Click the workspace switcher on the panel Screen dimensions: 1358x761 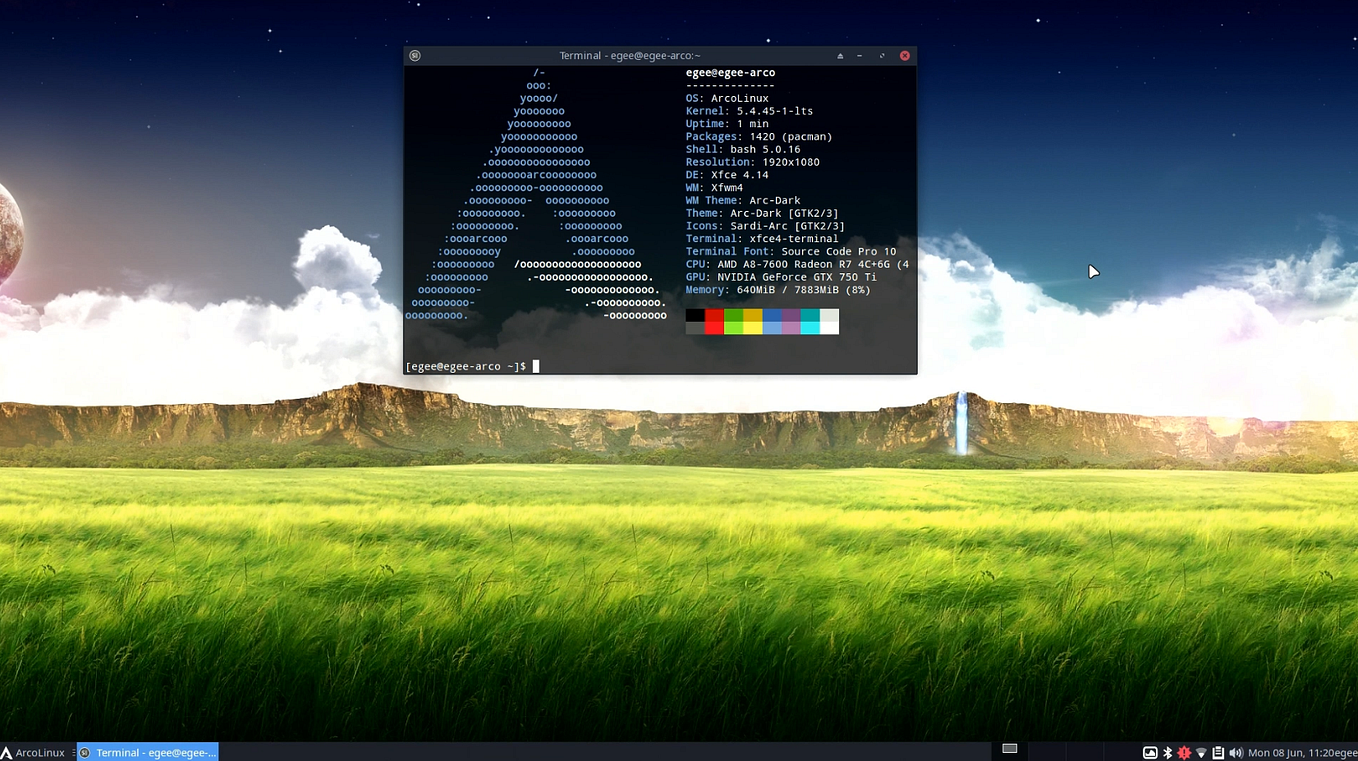[1009, 748]
